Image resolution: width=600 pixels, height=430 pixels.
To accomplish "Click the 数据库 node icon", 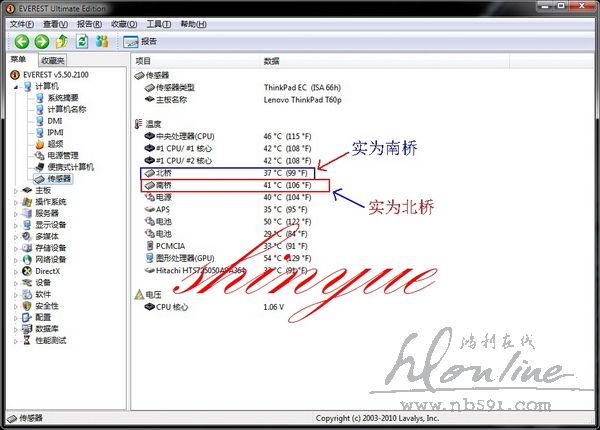I will tap(27, 329).
